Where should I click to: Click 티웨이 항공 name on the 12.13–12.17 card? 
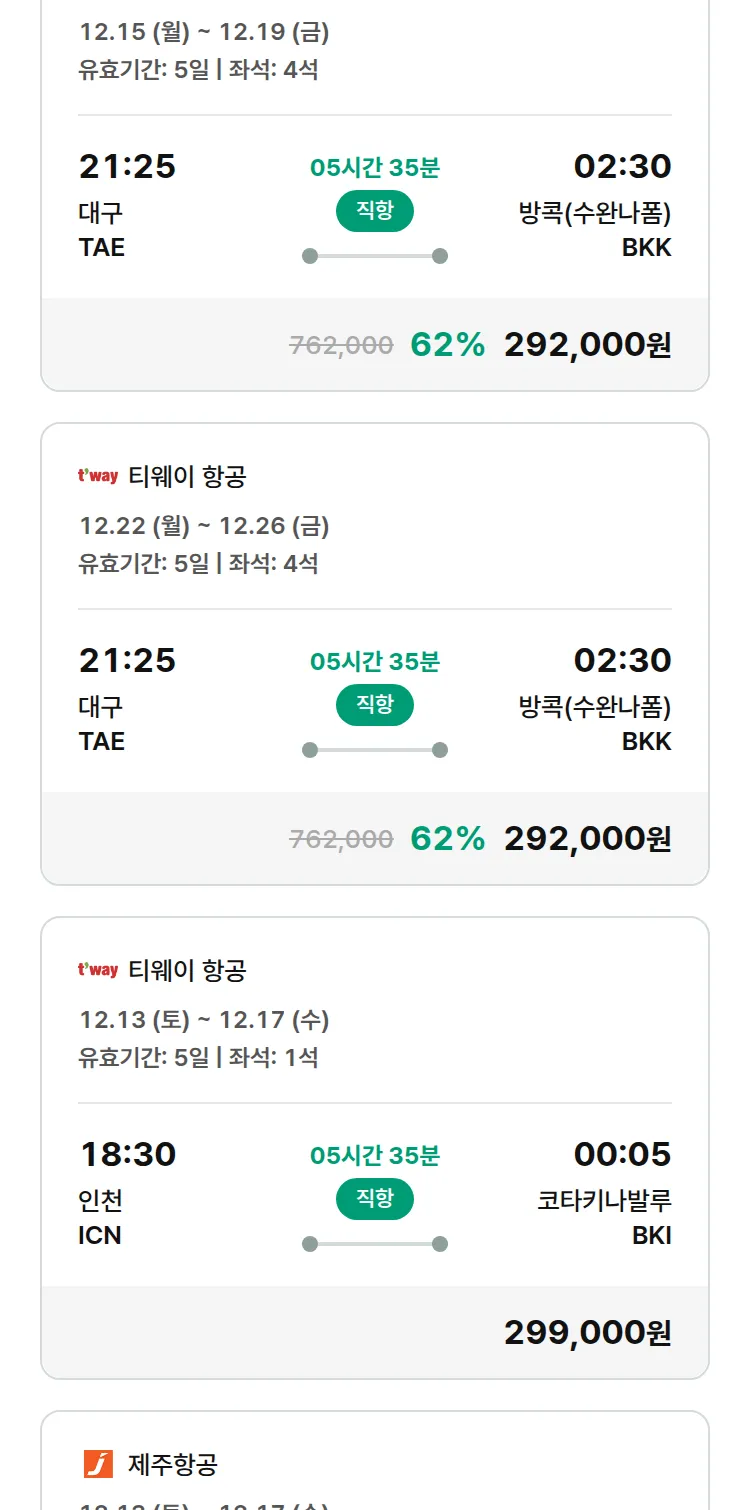coord(187,970)
